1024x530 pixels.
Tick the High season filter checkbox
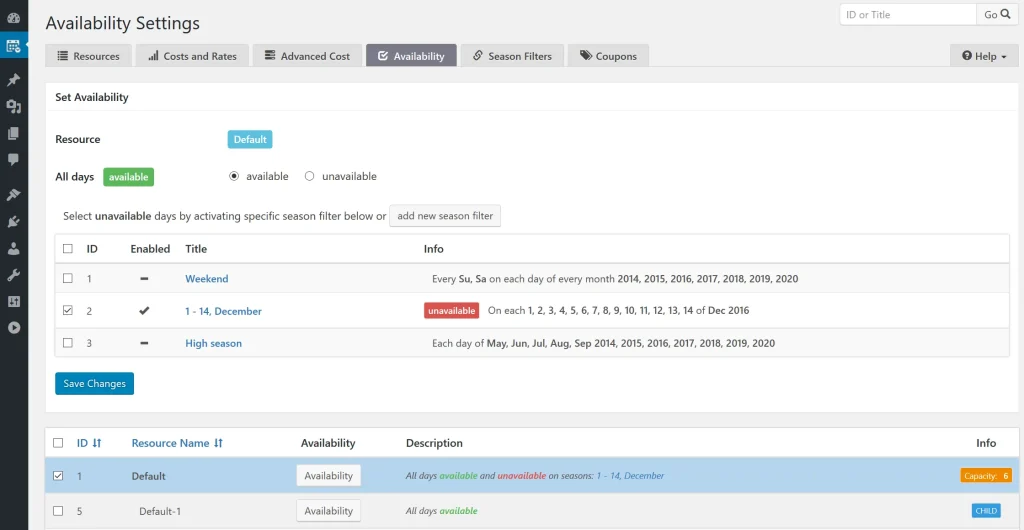[x=68, y=343]
